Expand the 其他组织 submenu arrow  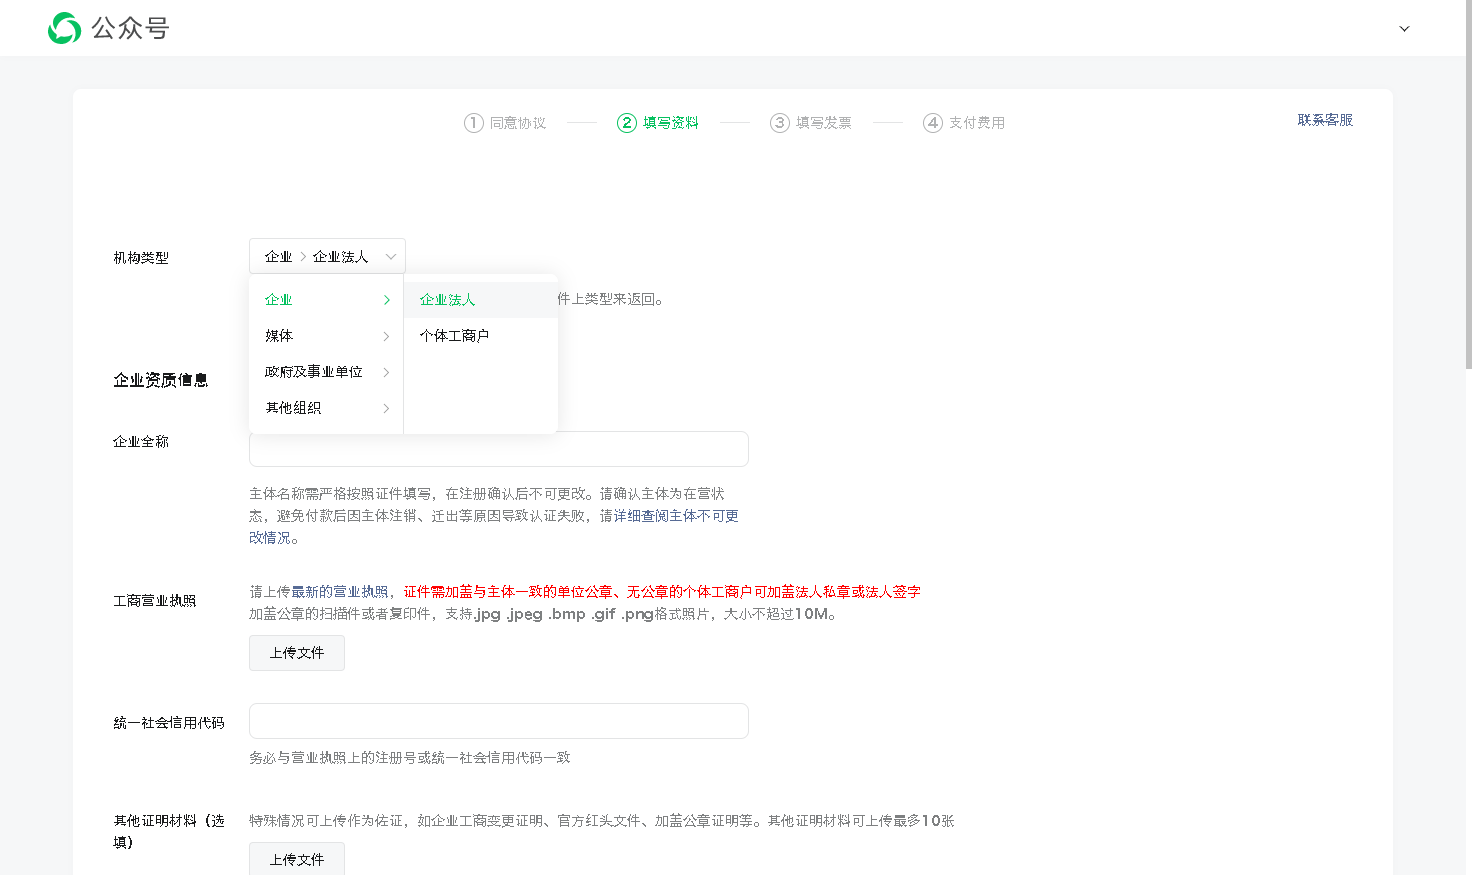point(386,408)
